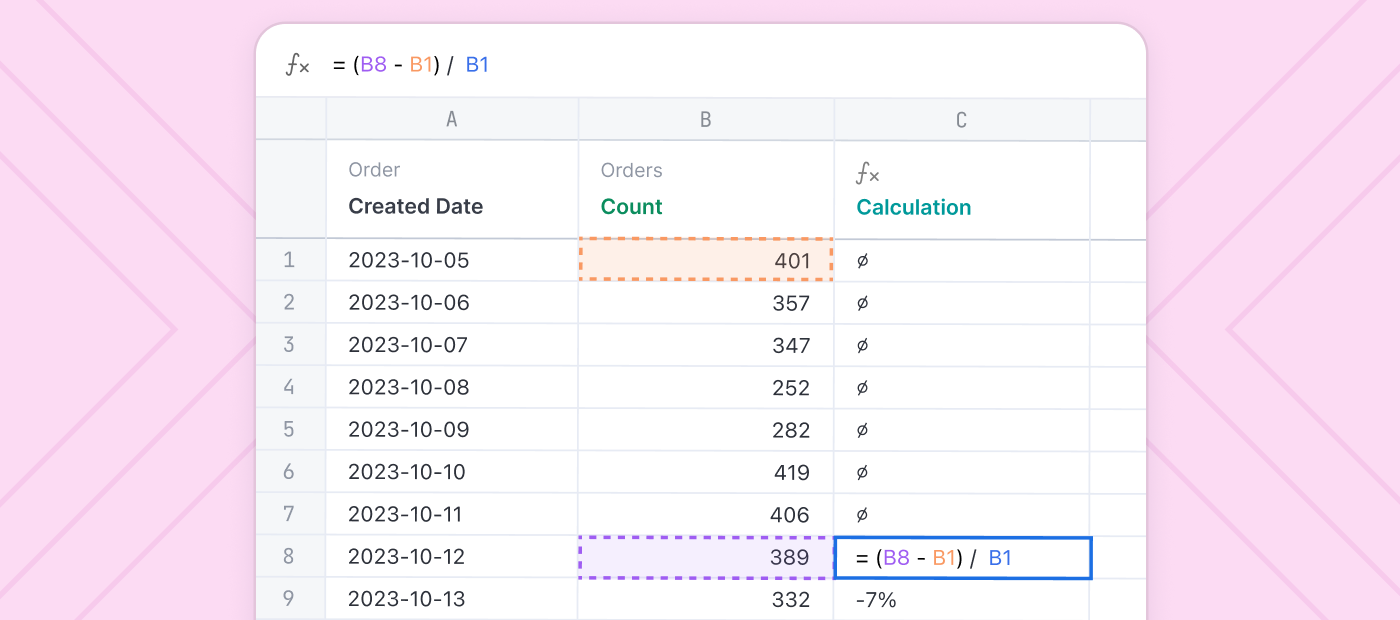Image resolution: width=1400 pixels, height=620 pixels.
Task: Click the purple highlighted cell with 389
Action: click(706, 557)
